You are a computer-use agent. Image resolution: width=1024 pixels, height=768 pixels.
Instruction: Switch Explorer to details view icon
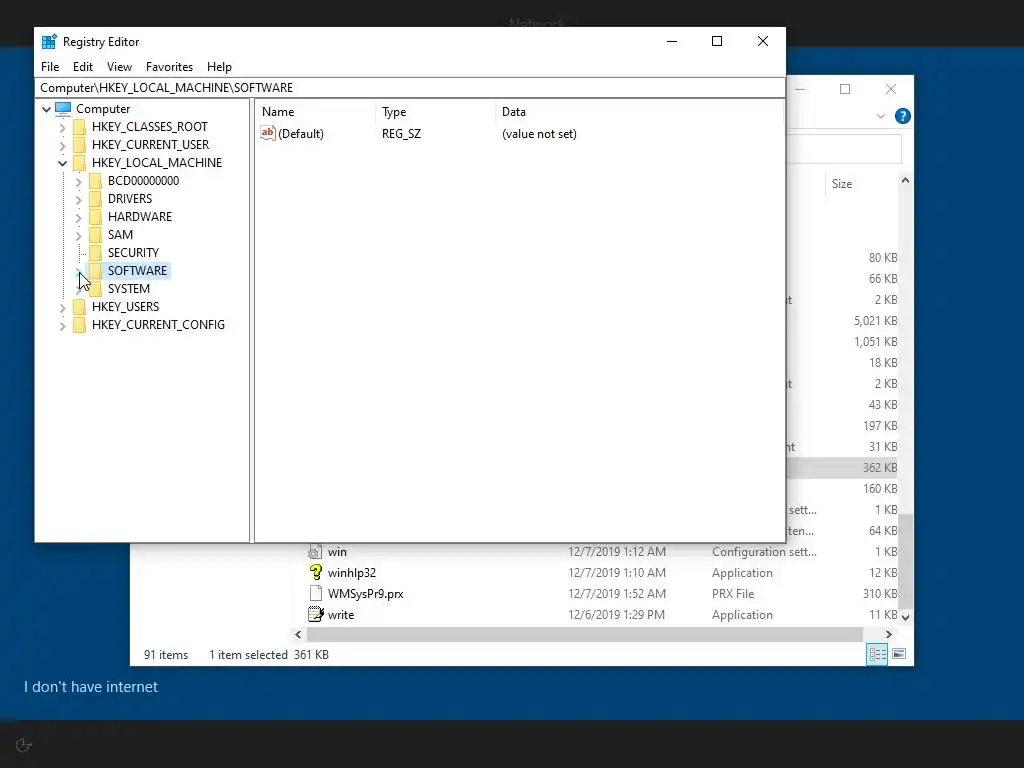point(877,654)
